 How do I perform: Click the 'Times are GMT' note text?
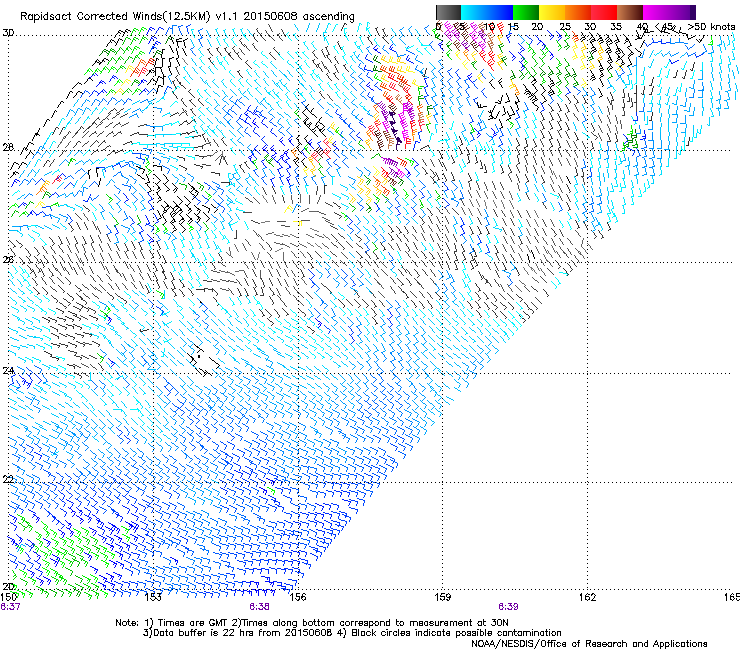[x=192, y=623]
